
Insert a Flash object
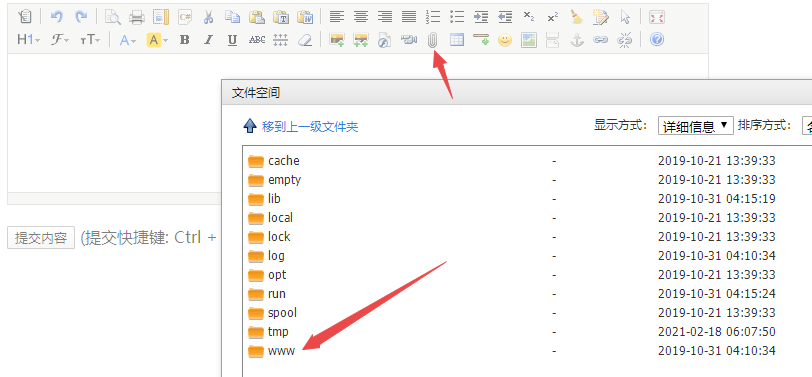point(385,40)
